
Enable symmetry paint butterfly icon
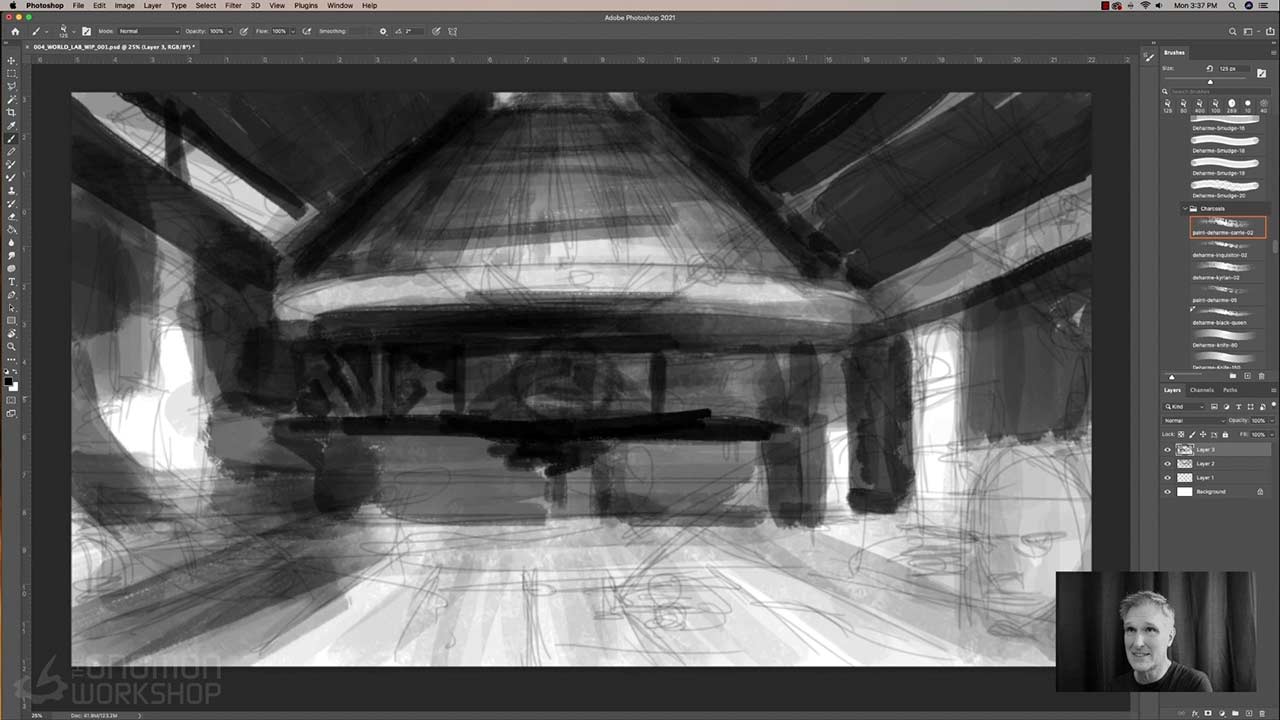(x=452, y=31)
